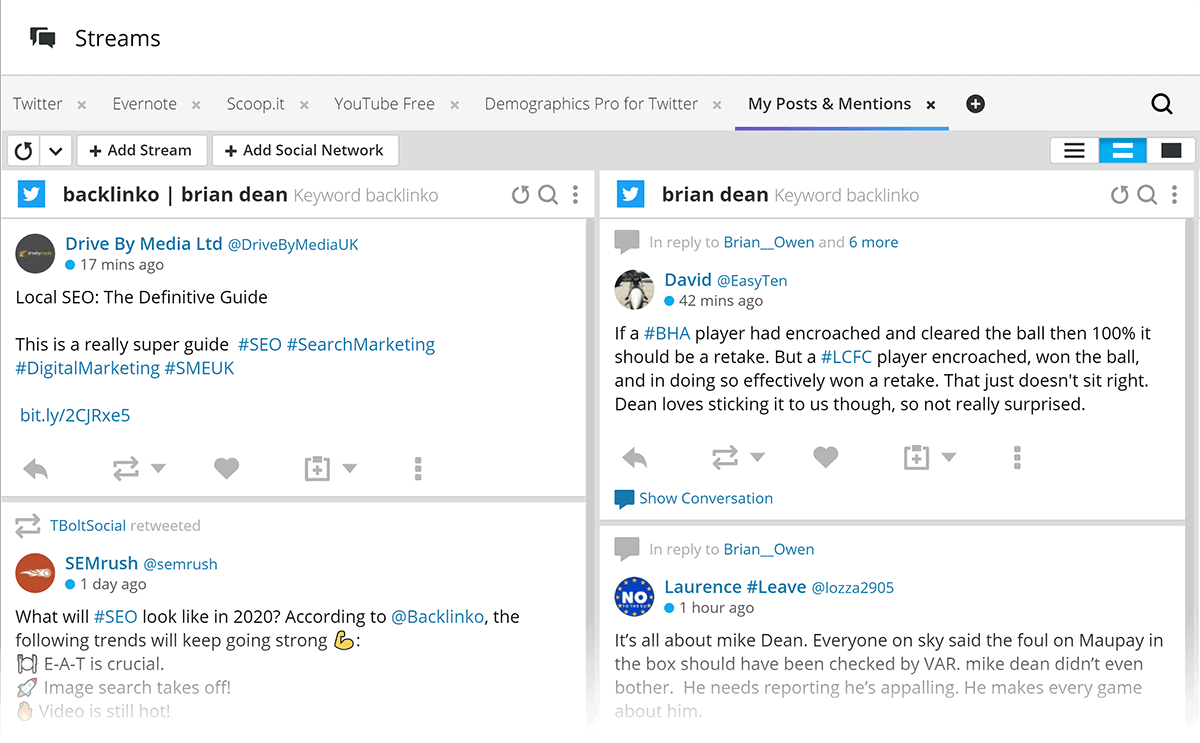
Task: Refresh the brian dean stream
Action: (1120, 195)
